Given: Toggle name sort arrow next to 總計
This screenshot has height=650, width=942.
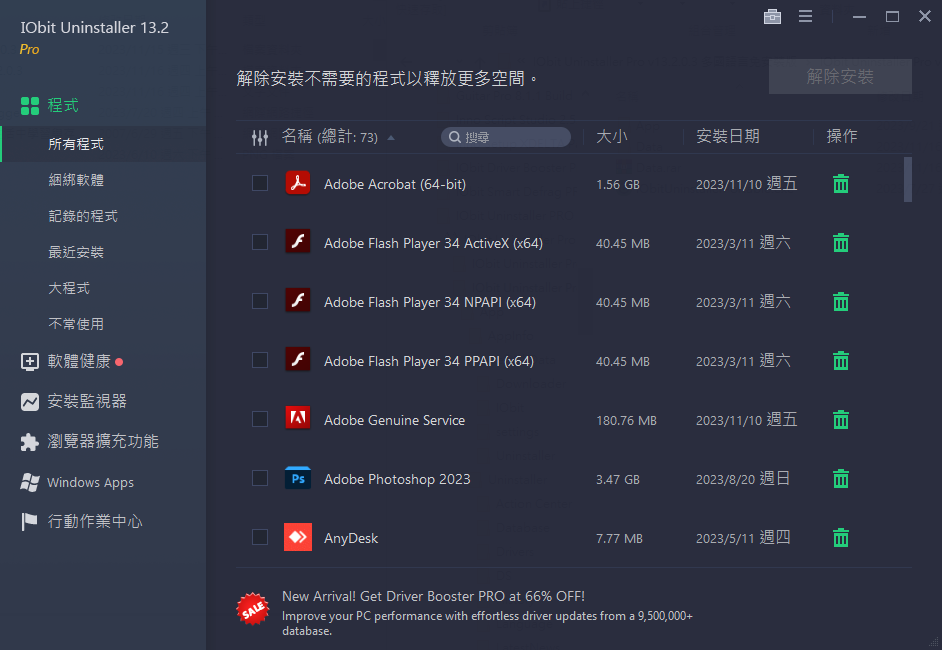Looking at the screenshot, I should coord(391,138).
